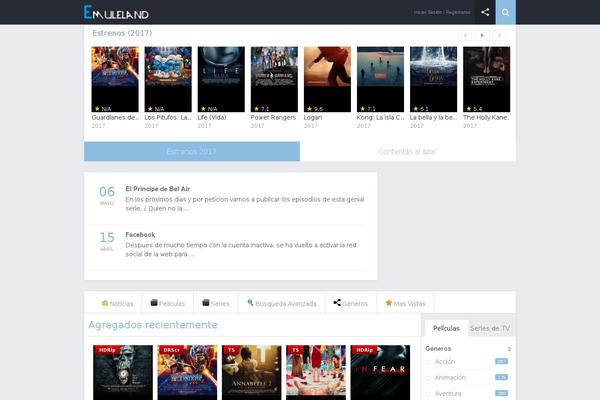600x400 pixels.
Task: Select the Series de TV sidebar tab
Action: coord(490,328)
